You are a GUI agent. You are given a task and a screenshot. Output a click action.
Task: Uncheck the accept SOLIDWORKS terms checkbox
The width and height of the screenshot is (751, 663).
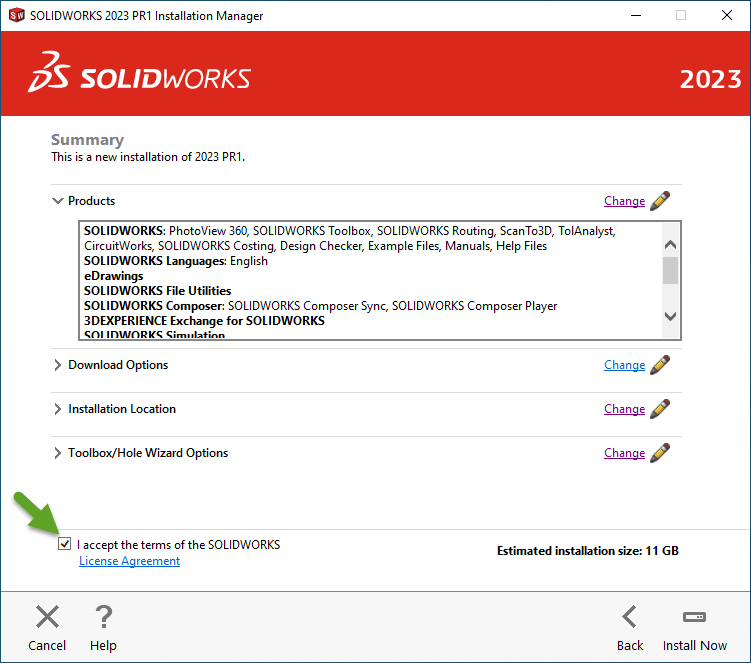(x=65, y=545)
